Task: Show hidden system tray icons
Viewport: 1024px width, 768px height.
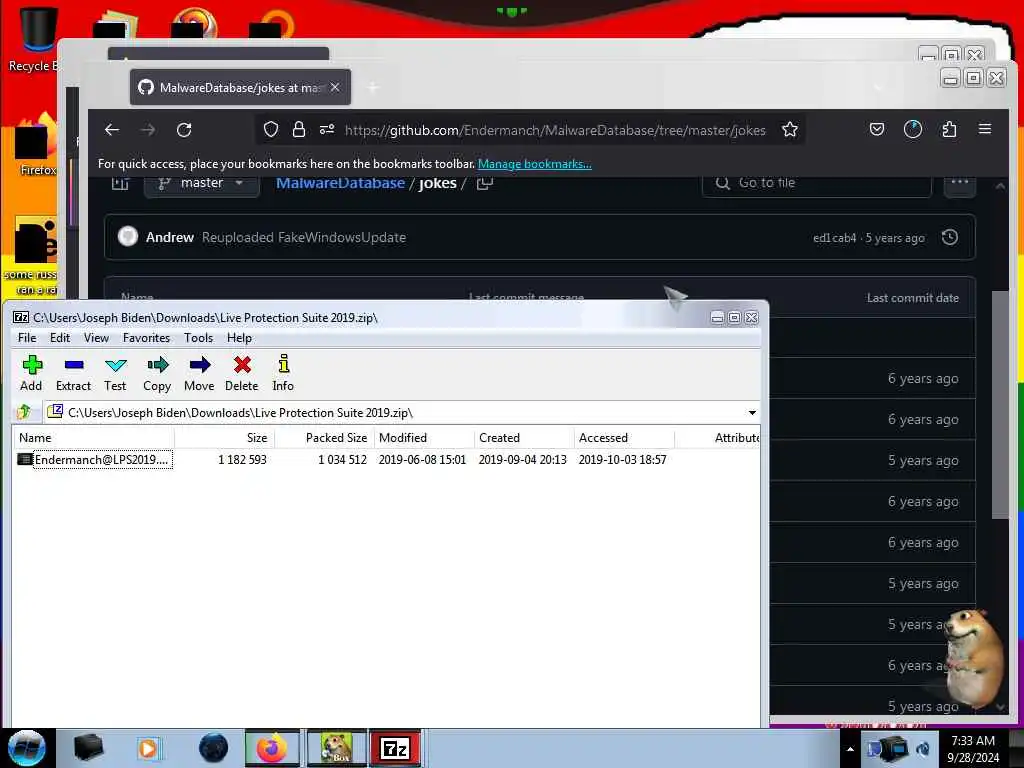Action: [850, 749]
